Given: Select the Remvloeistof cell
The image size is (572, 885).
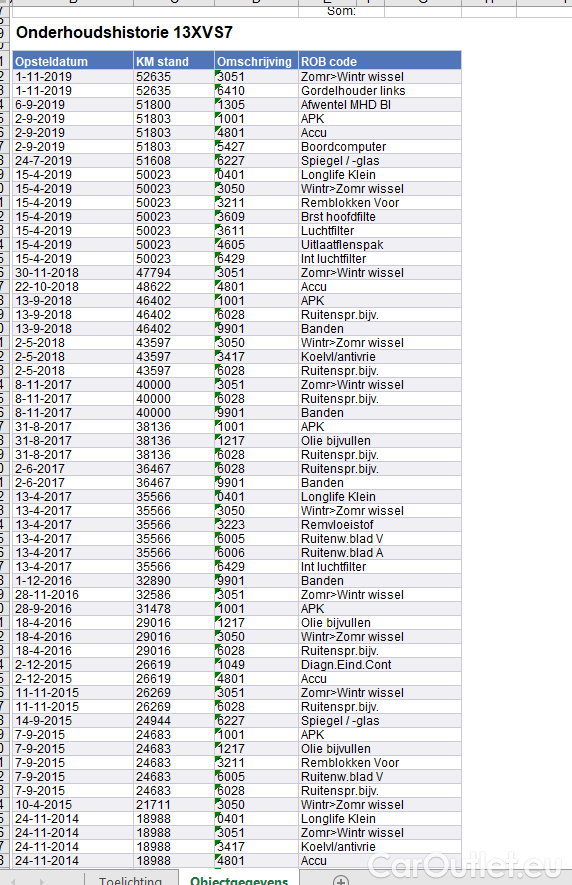Looking at the screenshot, I should point(379,524).
